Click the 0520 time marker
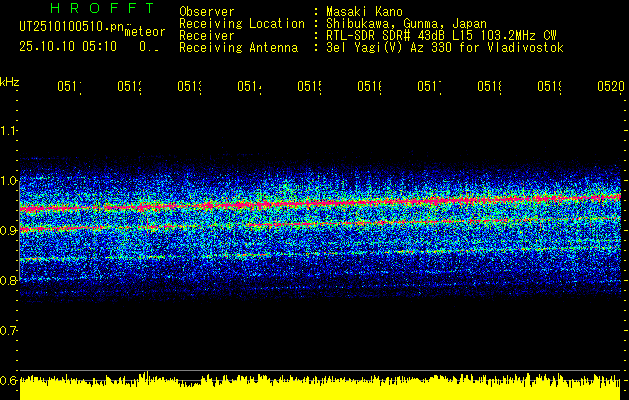The height and width of the screenshot is (400, 629). (x=611, y=87)
